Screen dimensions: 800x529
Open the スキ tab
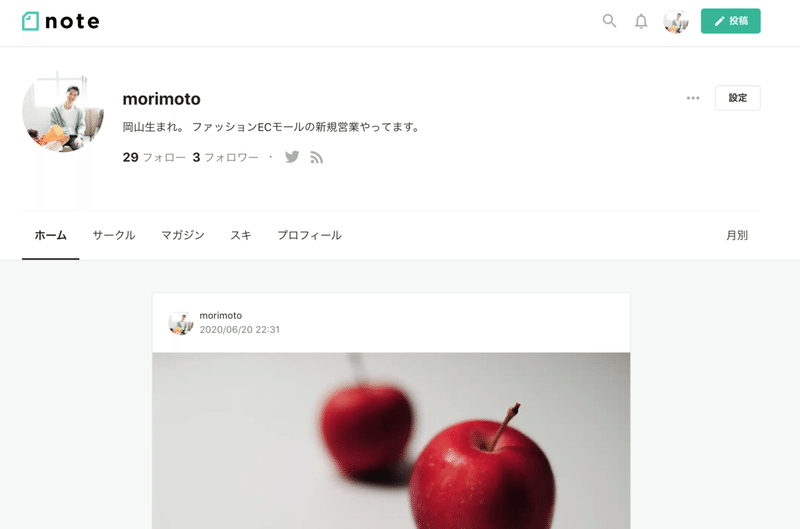point(241,236)
